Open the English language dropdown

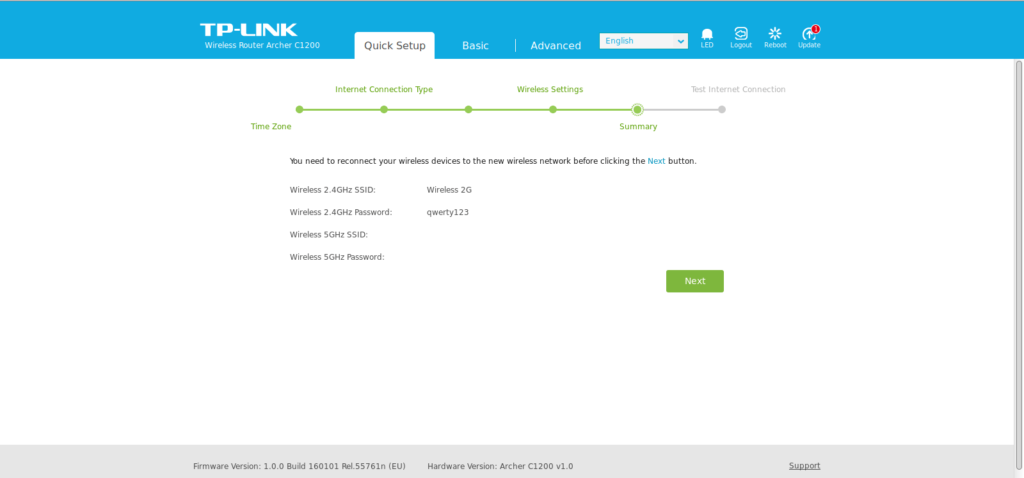click(x=643, y=41)
